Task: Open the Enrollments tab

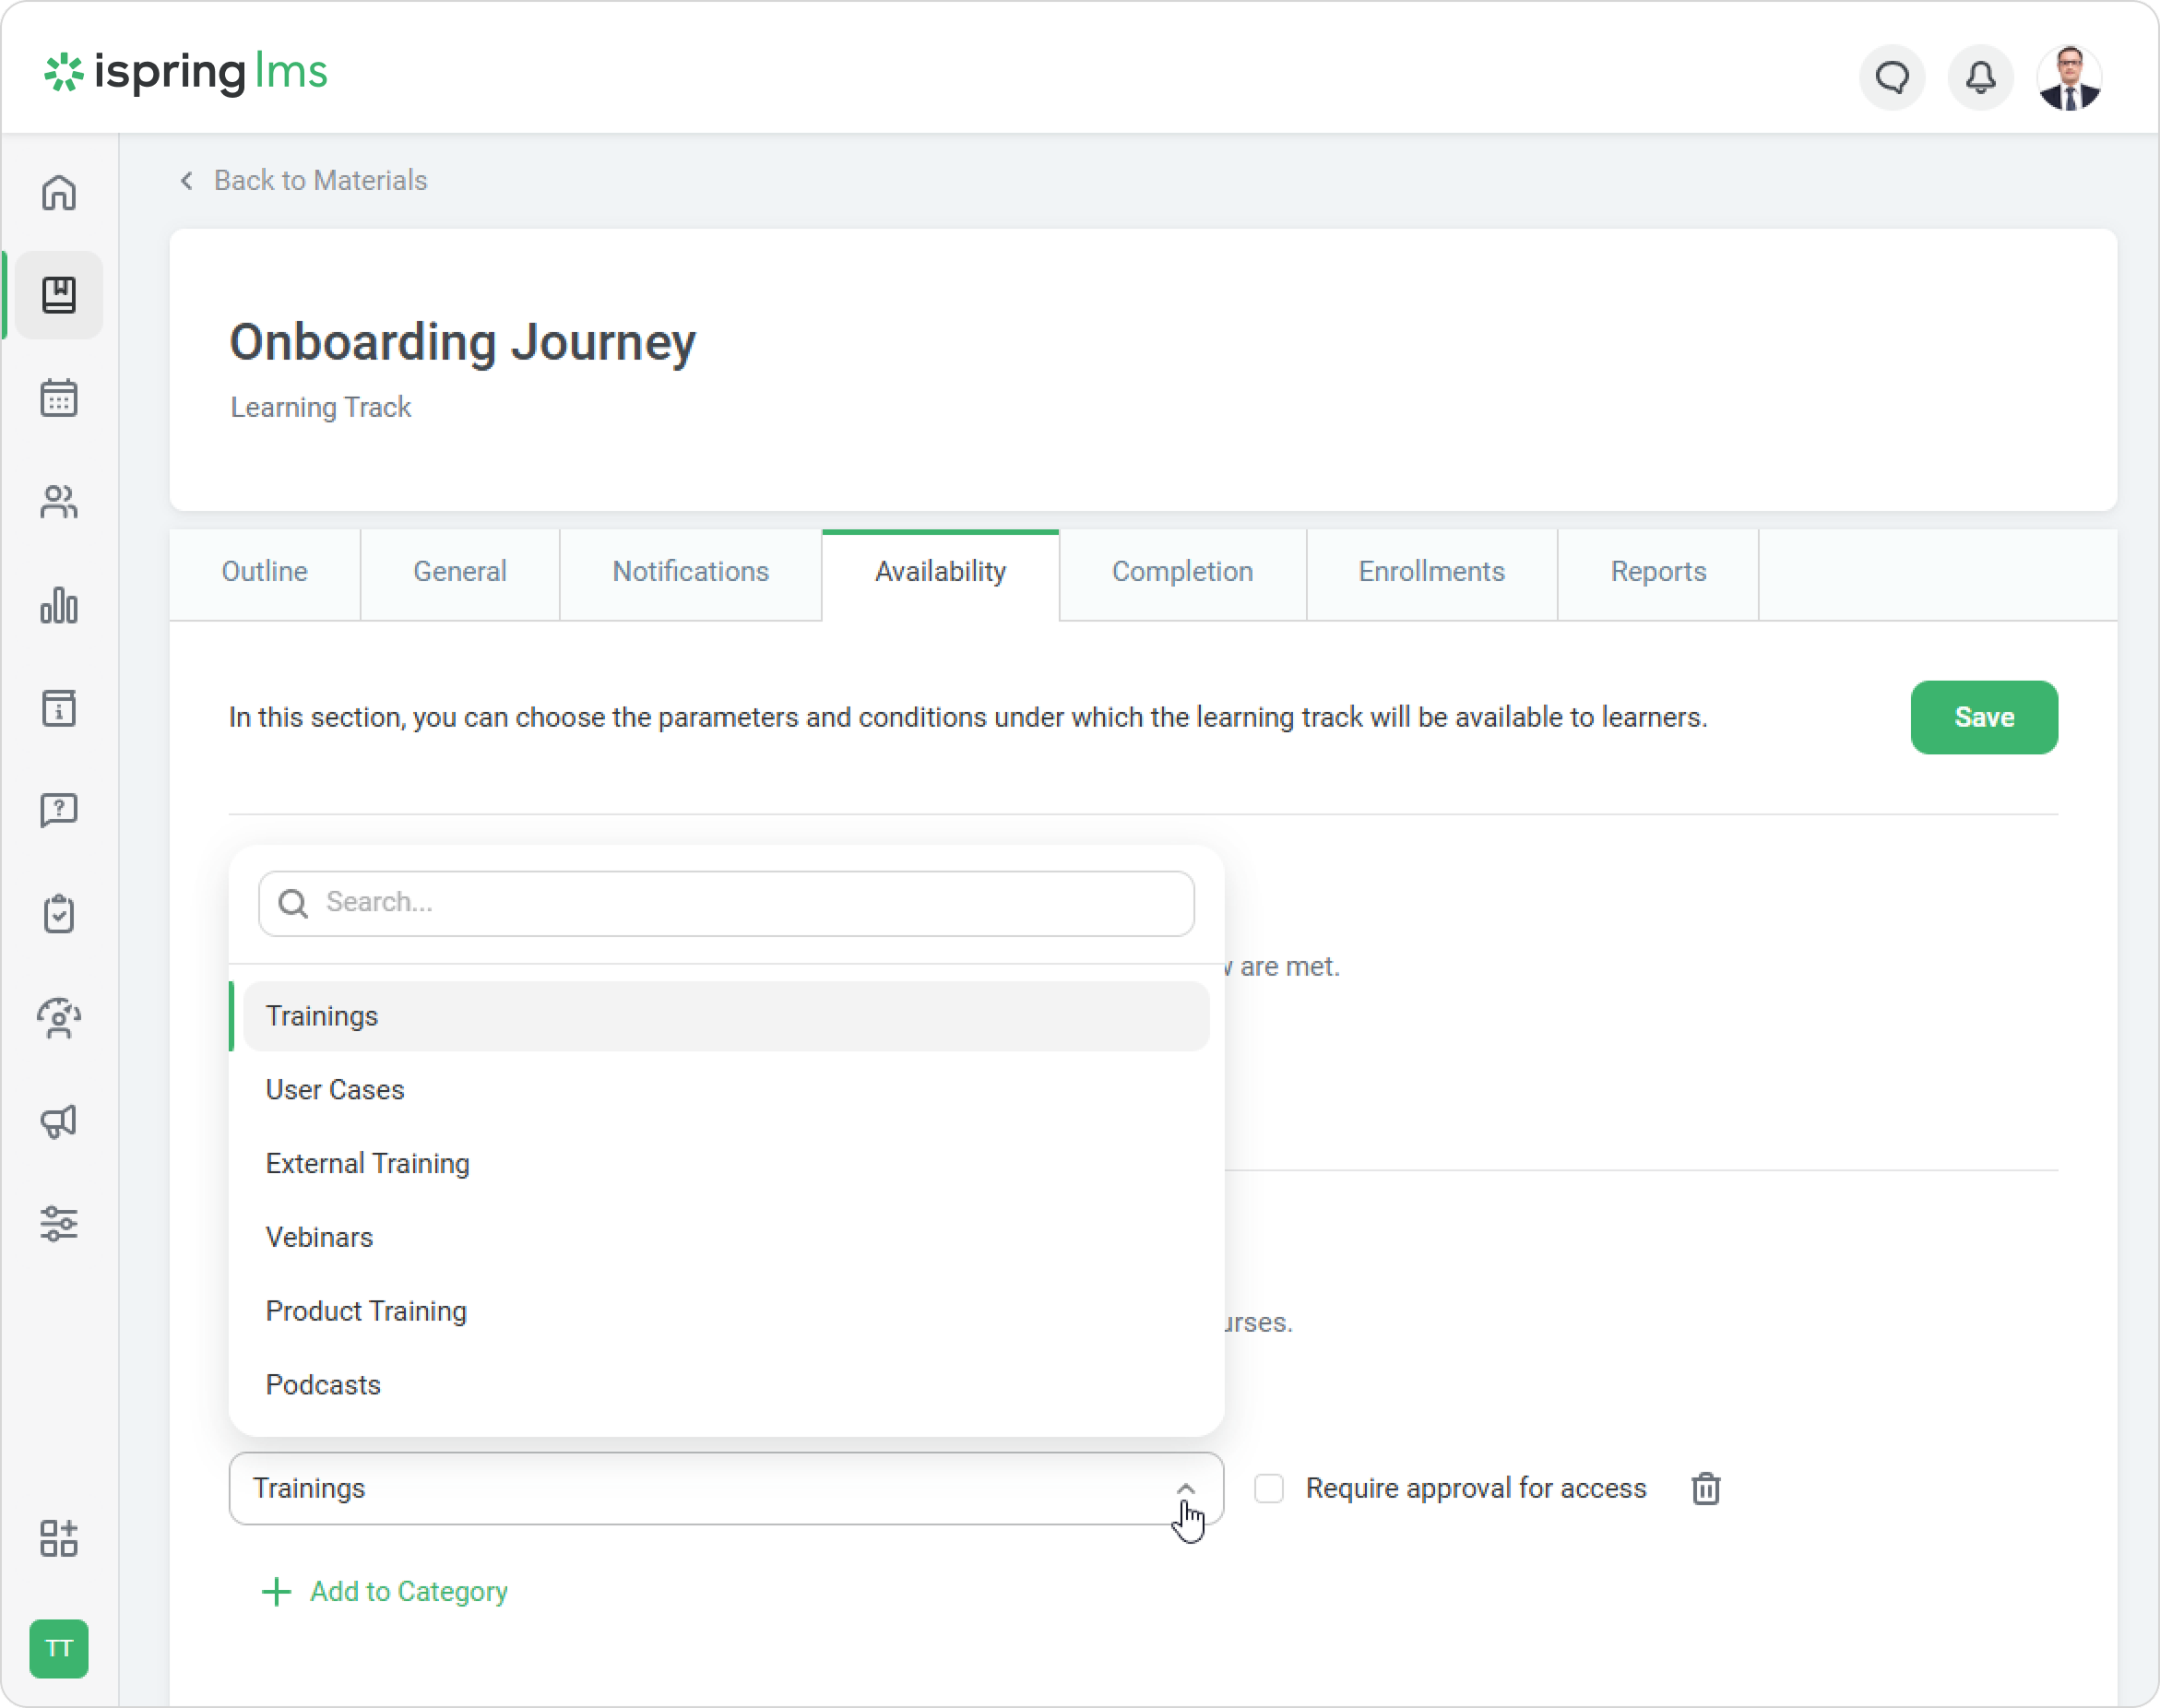Action: click(1431, 572)
